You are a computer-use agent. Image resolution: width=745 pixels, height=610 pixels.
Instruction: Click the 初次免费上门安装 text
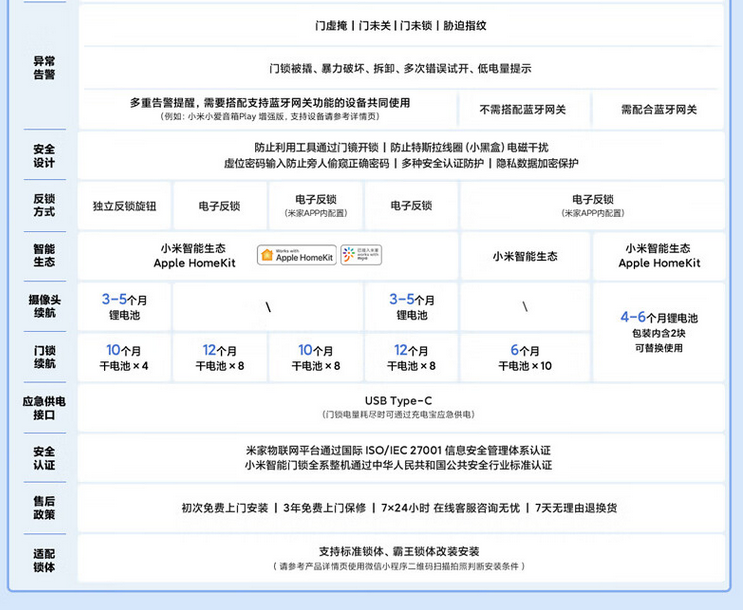pos(225,508)
